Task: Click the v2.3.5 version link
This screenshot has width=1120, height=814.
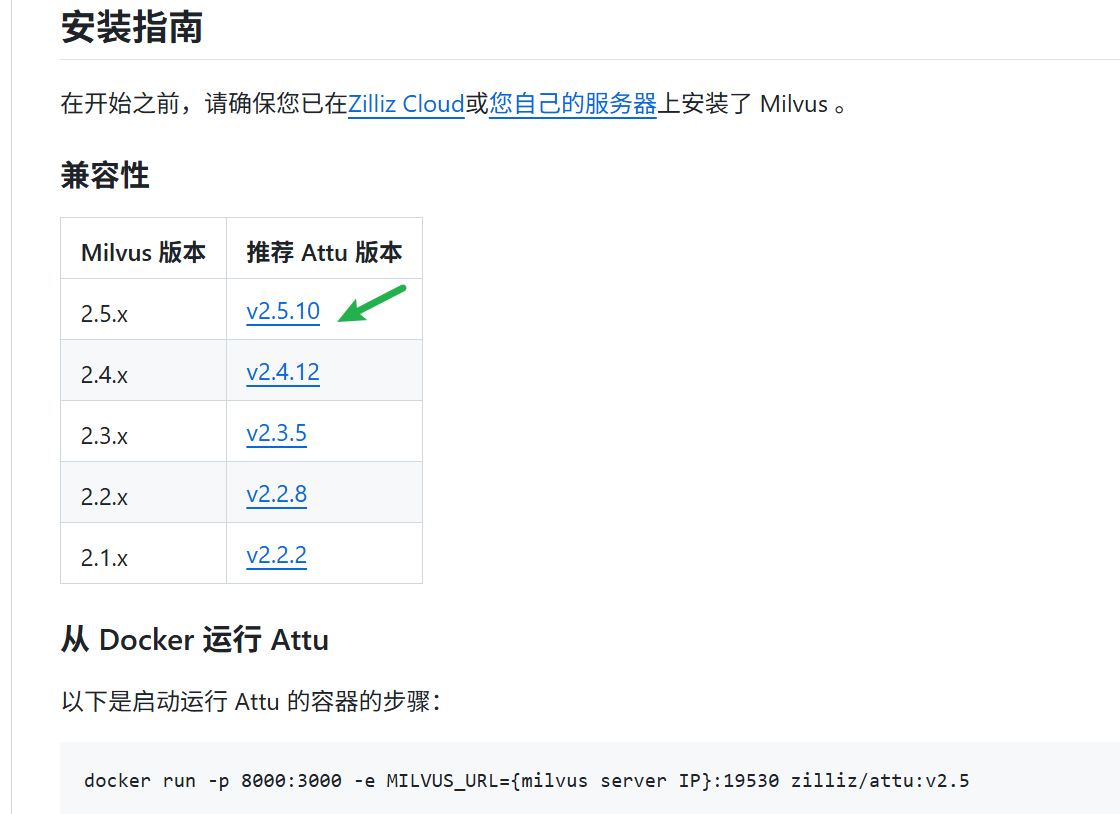Action: [276, 433]
